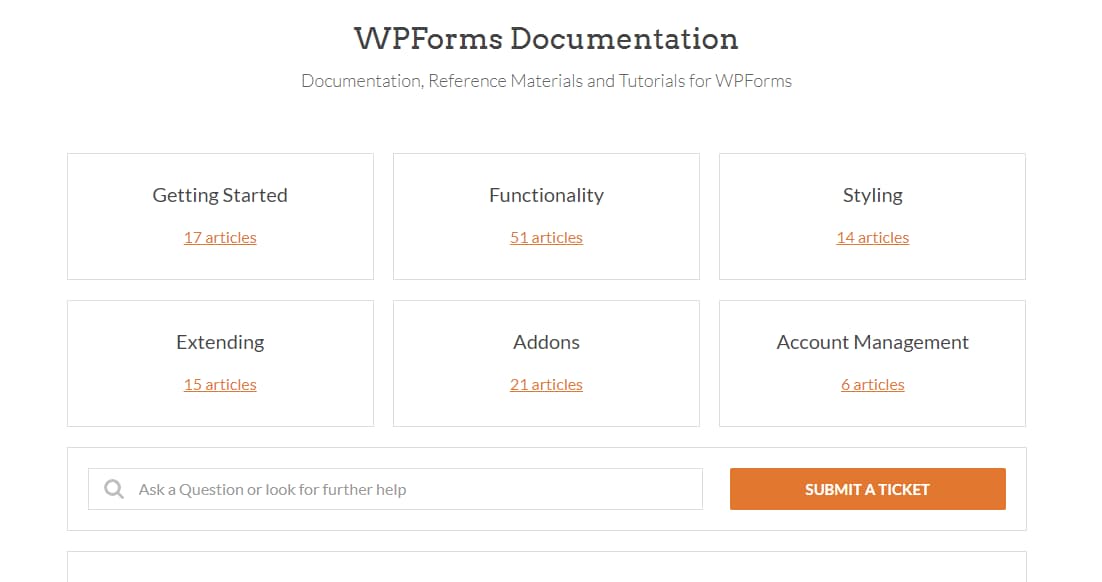Screen dimensions: 1102x582
Task: Open the "14 articles" link under Styling
Action: coord(872,237)
